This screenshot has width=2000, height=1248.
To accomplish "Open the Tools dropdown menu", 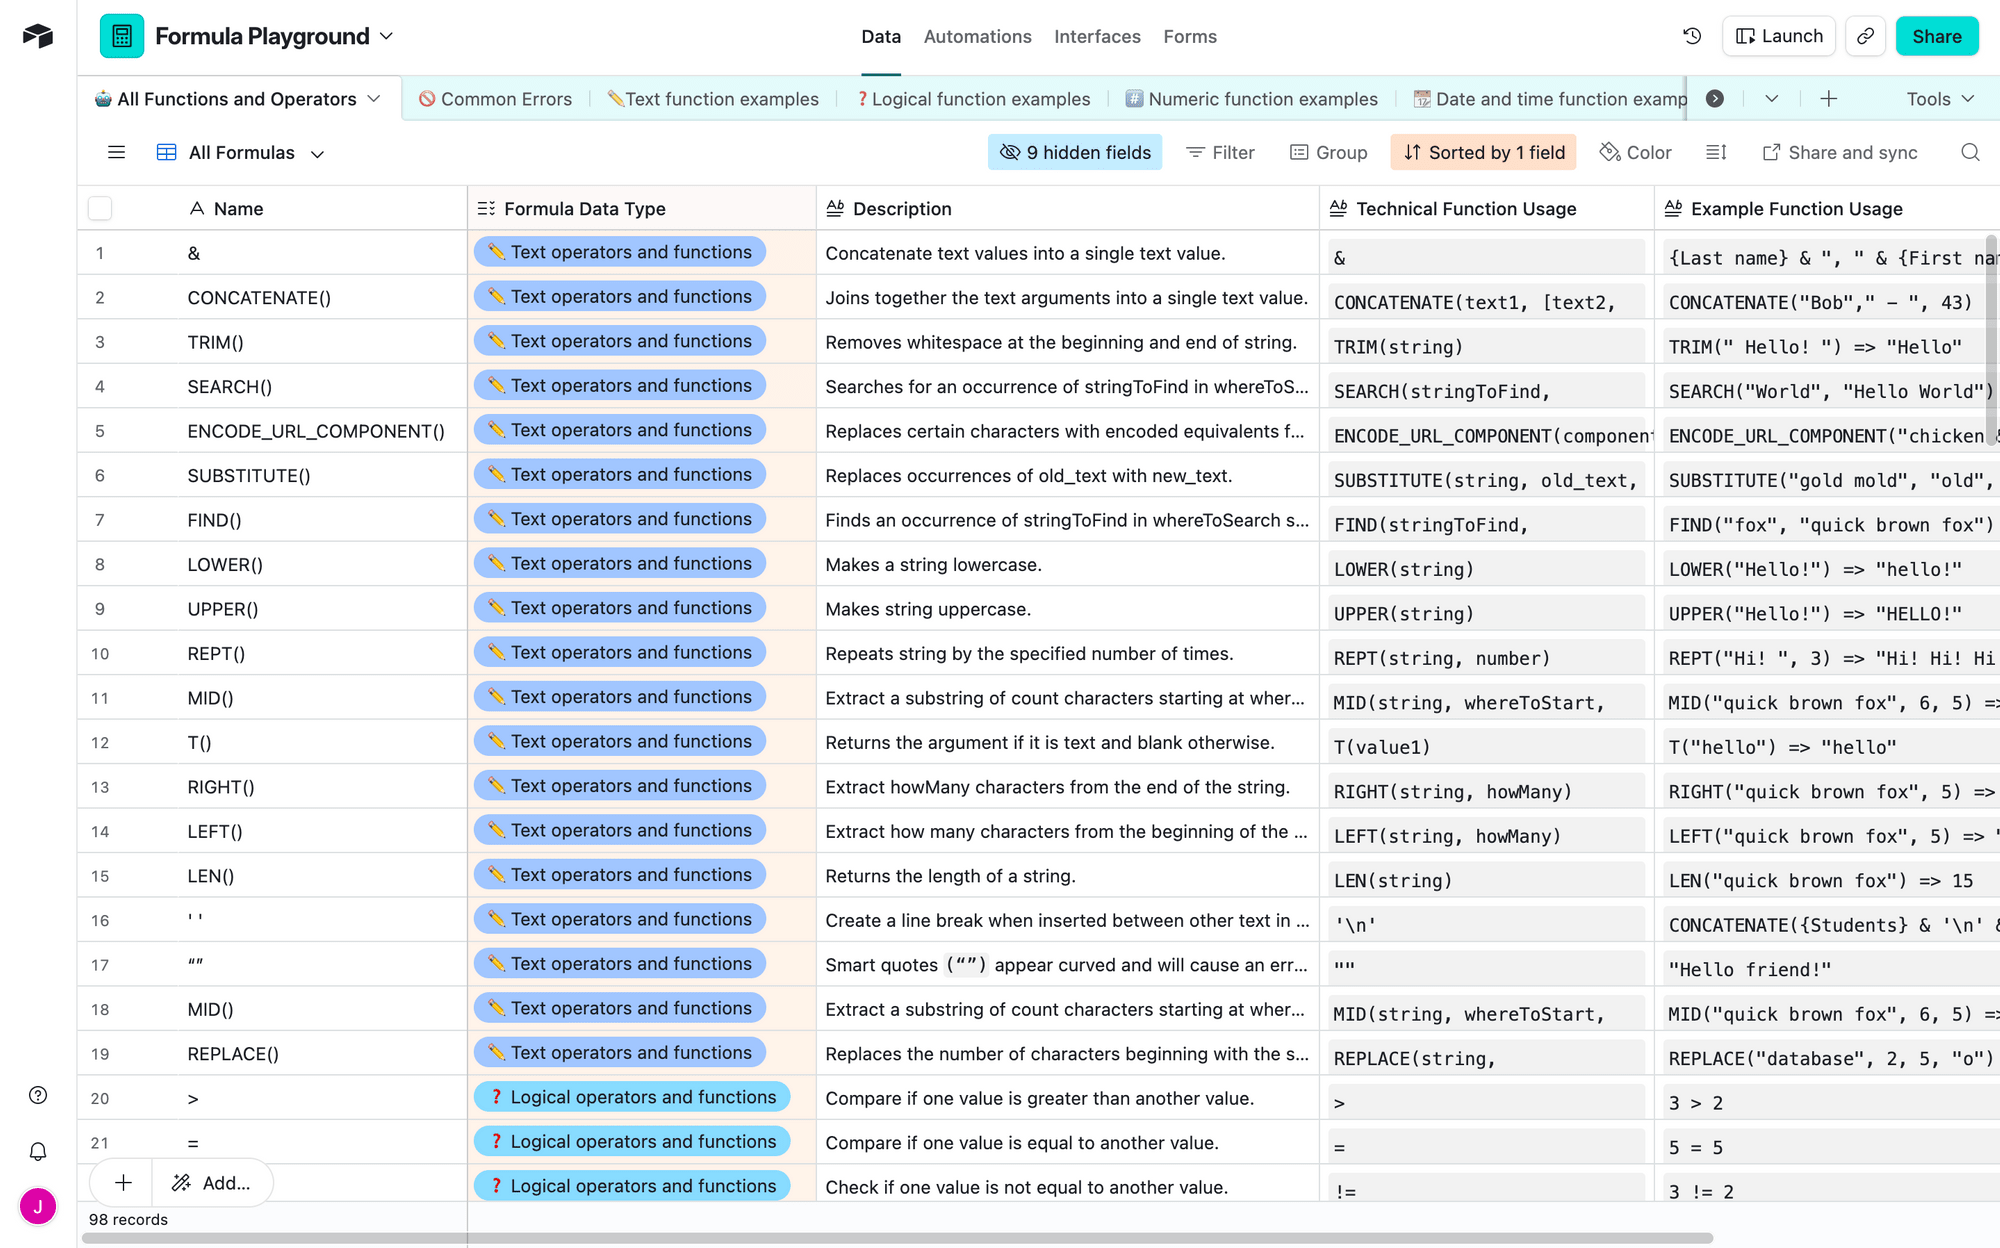I will (1939, 98).
